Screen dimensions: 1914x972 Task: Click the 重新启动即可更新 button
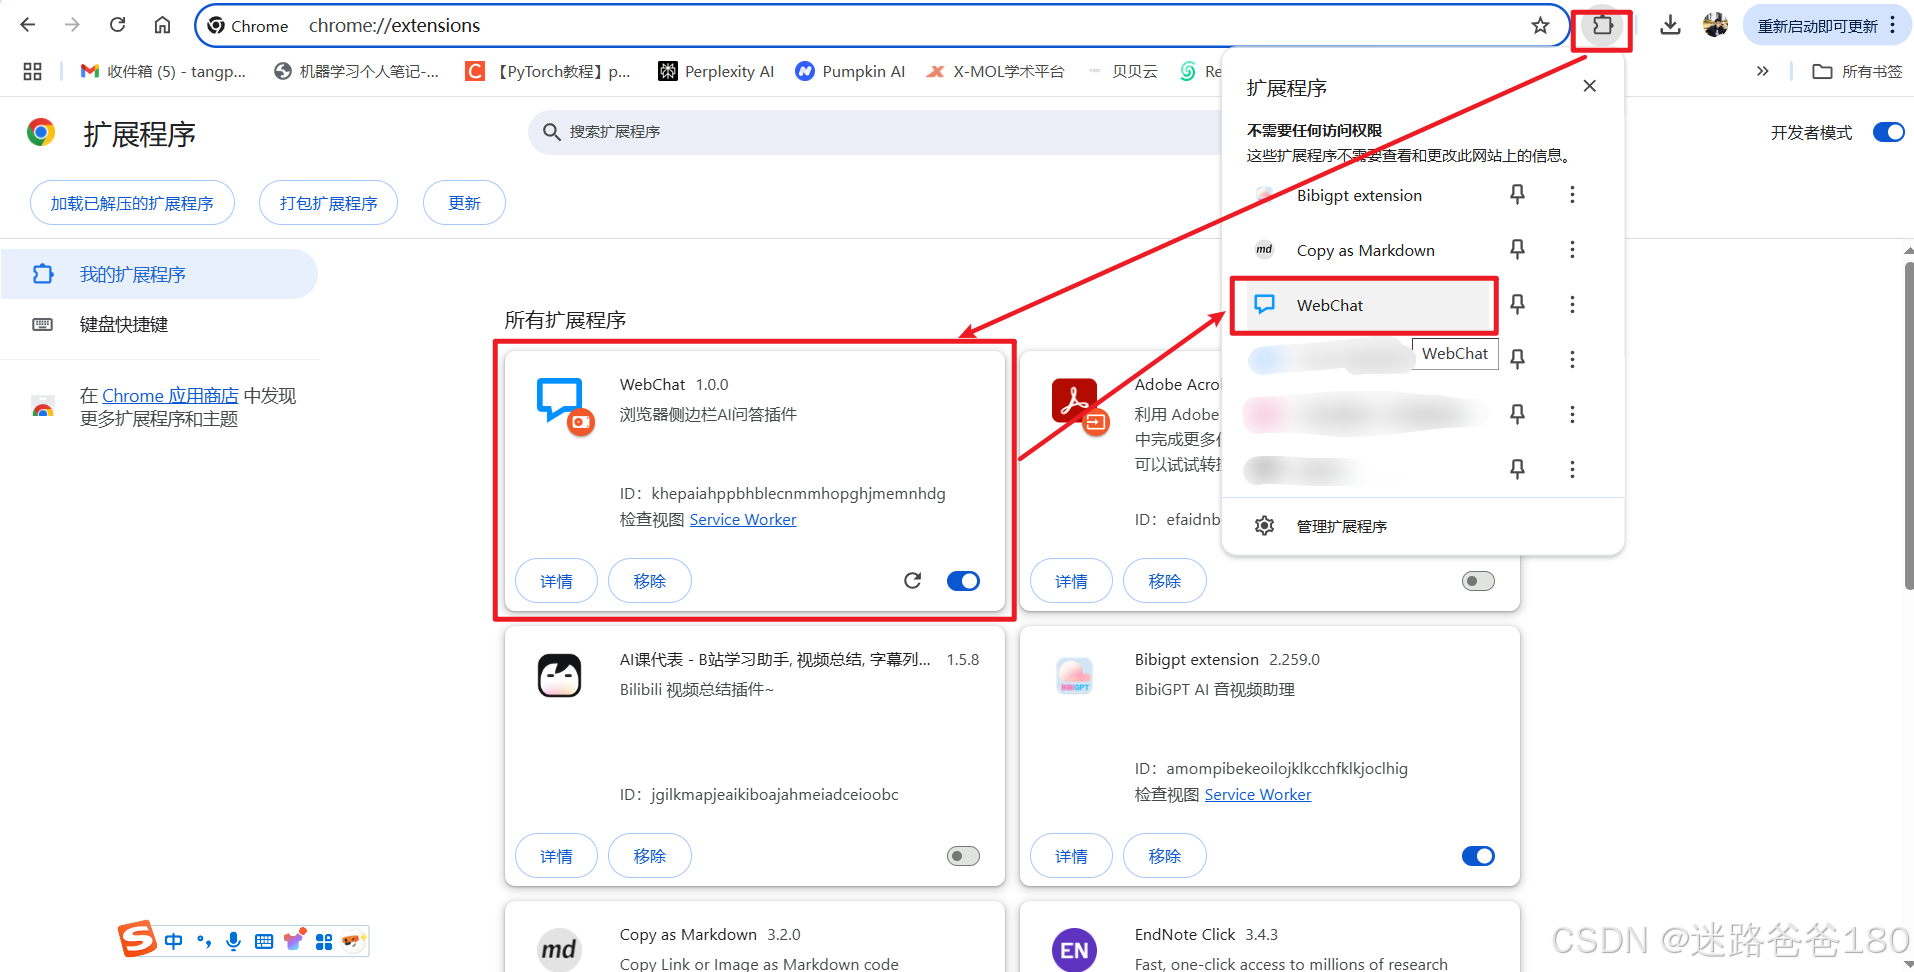tap(1817, 26)
